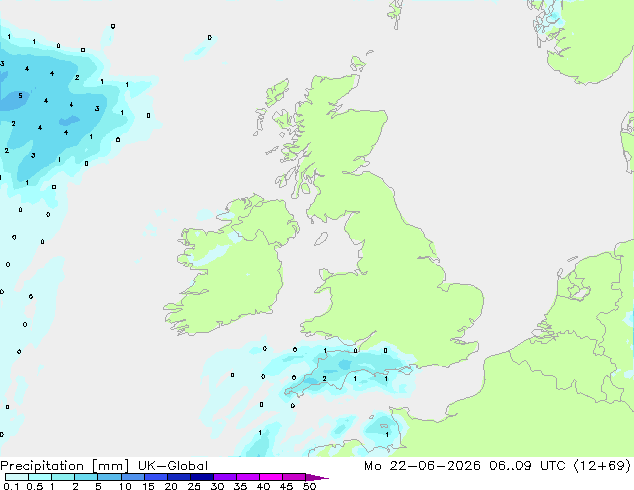Image resolution: width=634 pixels, height=490 pixels.
Task: Click the 15–20 mm legend color swatch
Action: pyautogui.click(x=155, y=477)
